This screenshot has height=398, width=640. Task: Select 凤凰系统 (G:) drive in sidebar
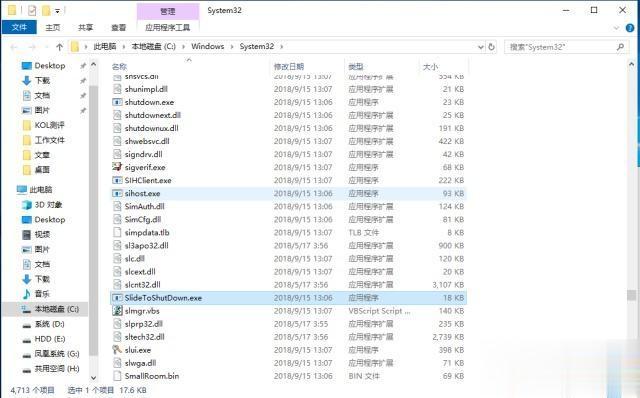57,354
